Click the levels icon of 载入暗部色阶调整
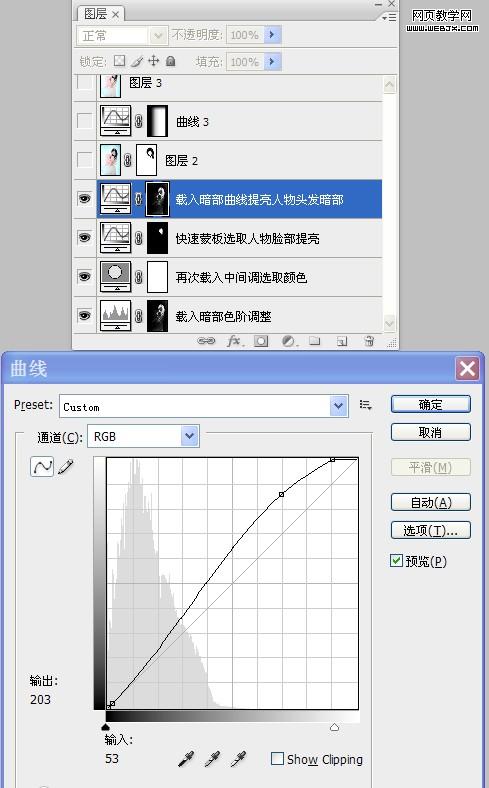489x788 pixels. (x=116, y=316)
